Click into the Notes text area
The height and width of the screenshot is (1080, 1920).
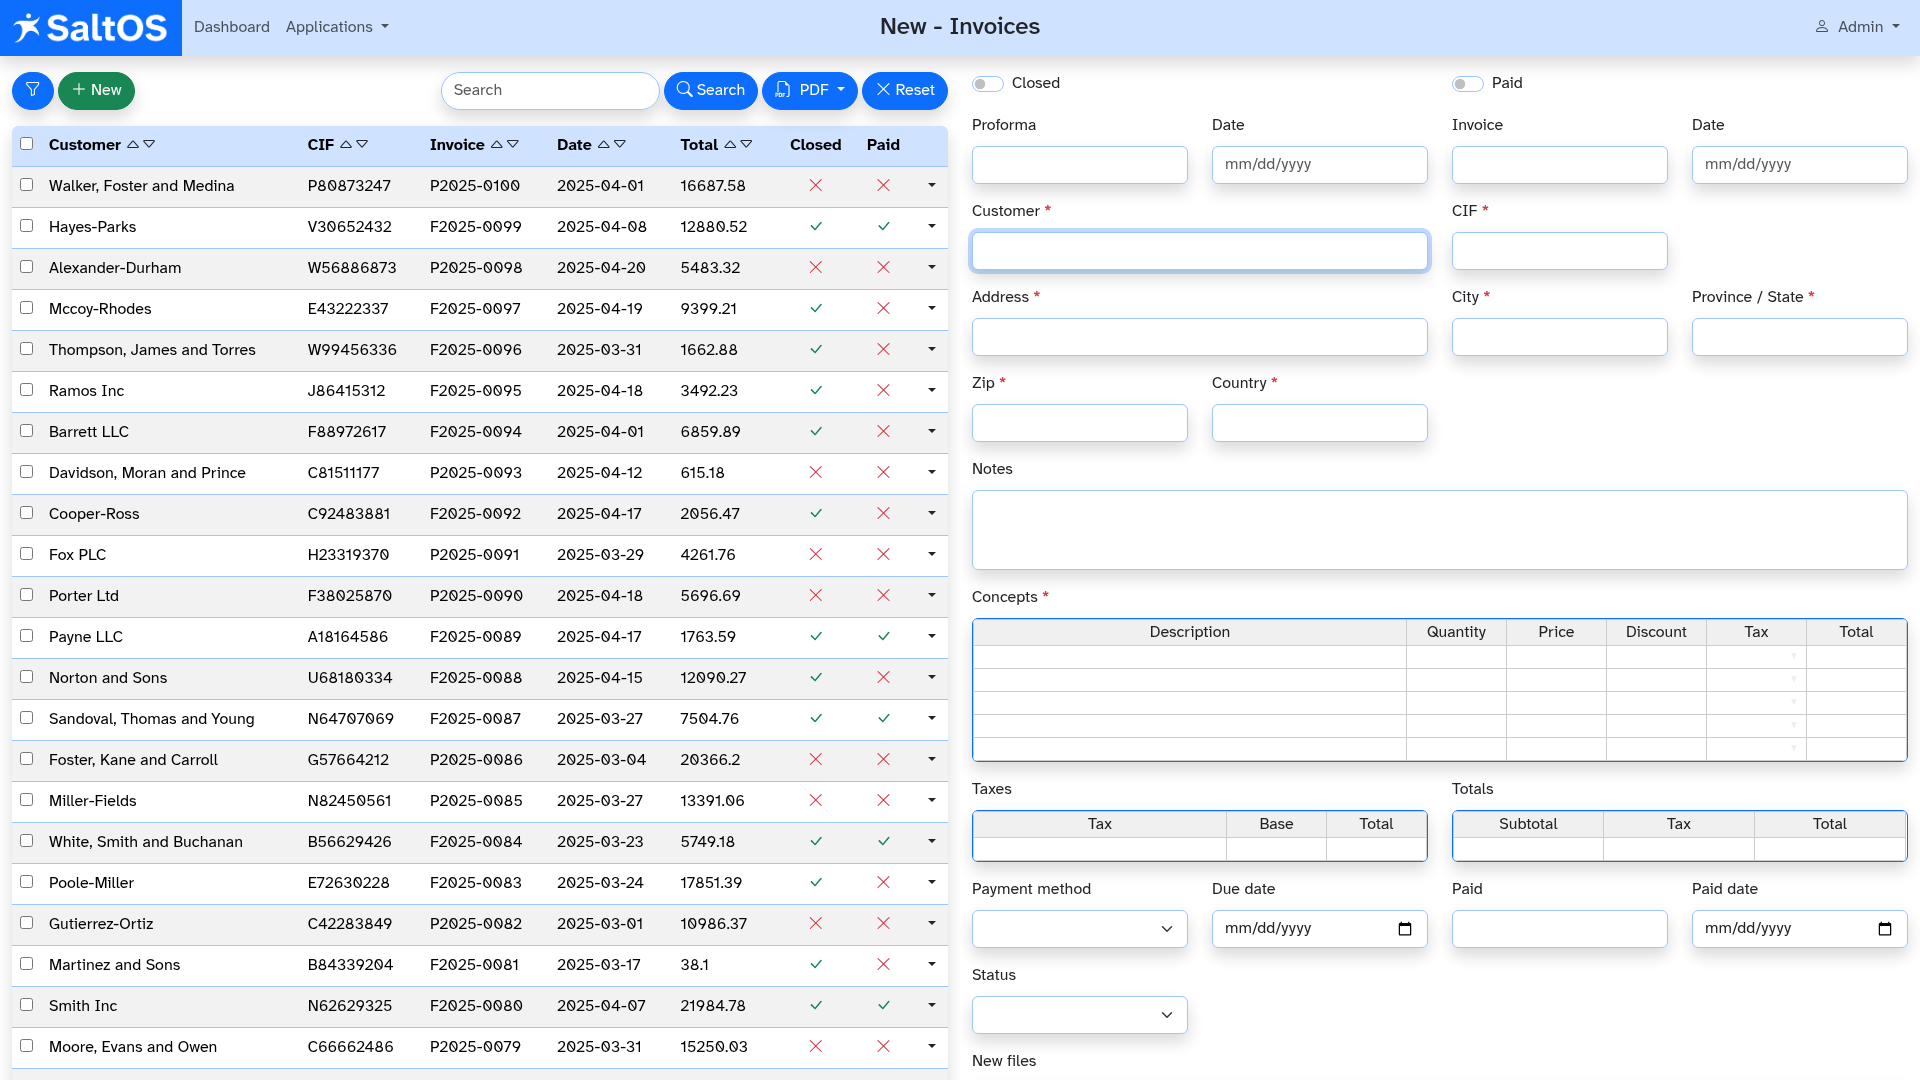click(x=1439, y=530)
